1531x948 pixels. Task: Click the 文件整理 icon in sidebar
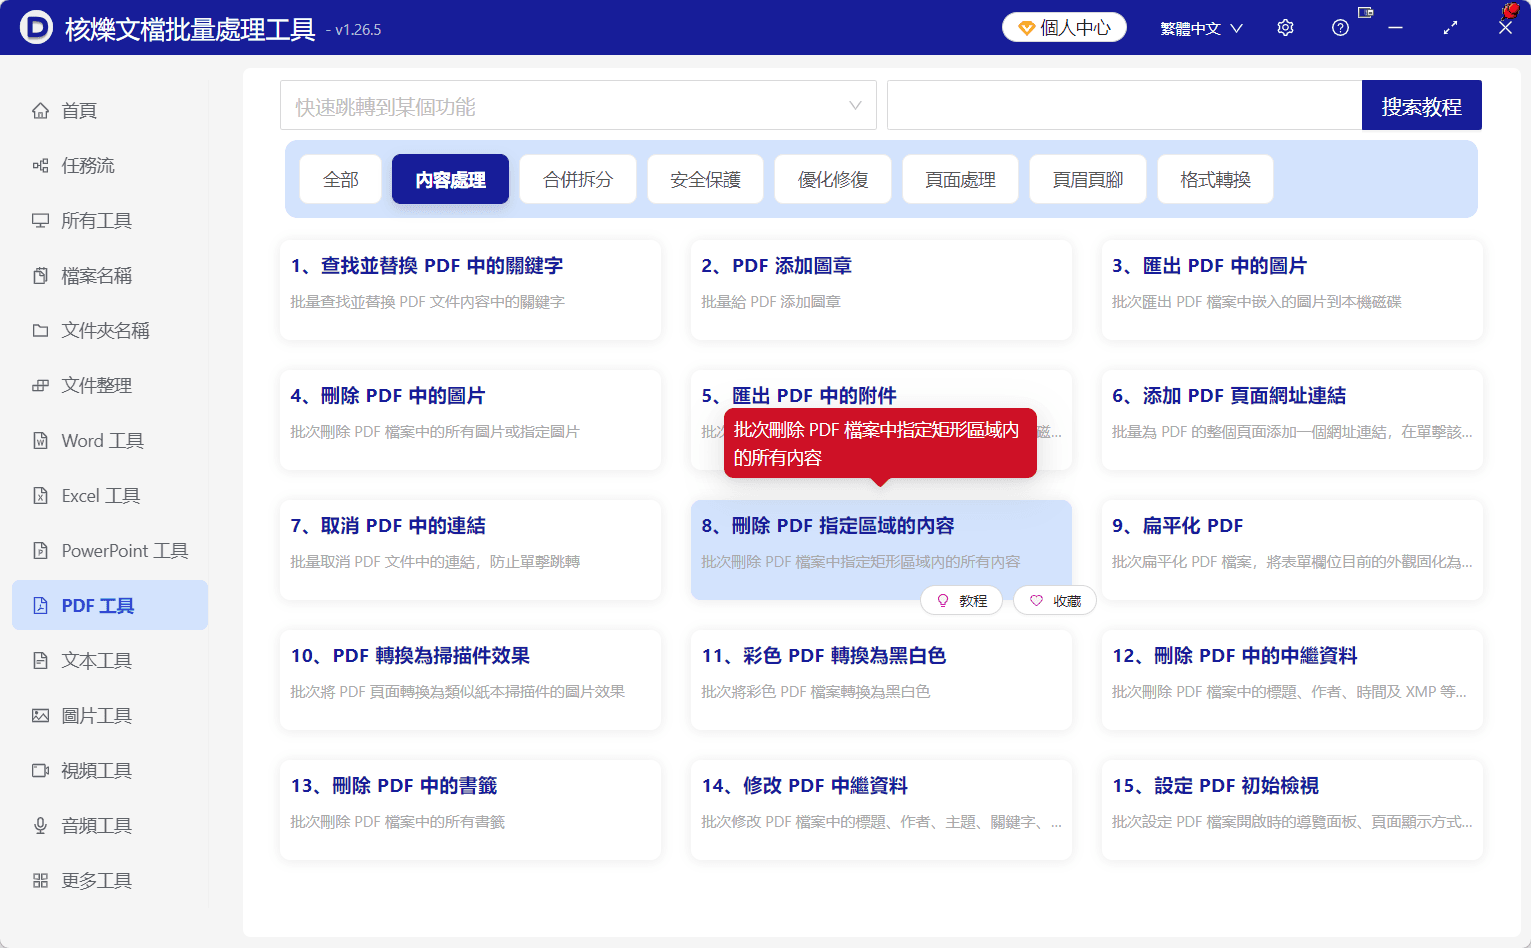[x=40, y=385]
